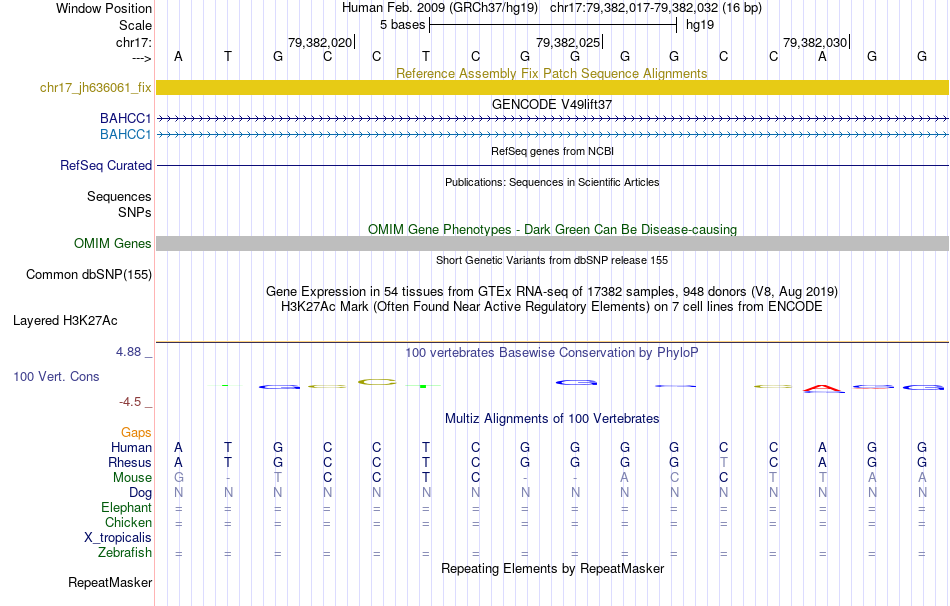Click Repeating Elements by RepeatMasker title
The width and height of the screenshot is (950, 606).
[x=553, y=568]
